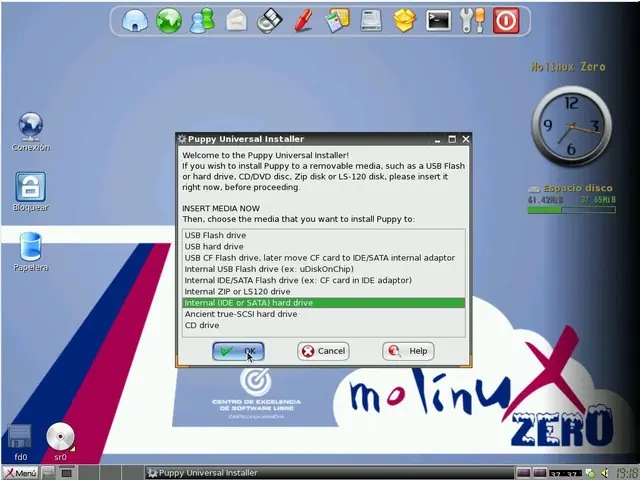Open installer Help
Screen dimensions: 640x480
pyautogui.click(x=408, y=351)
